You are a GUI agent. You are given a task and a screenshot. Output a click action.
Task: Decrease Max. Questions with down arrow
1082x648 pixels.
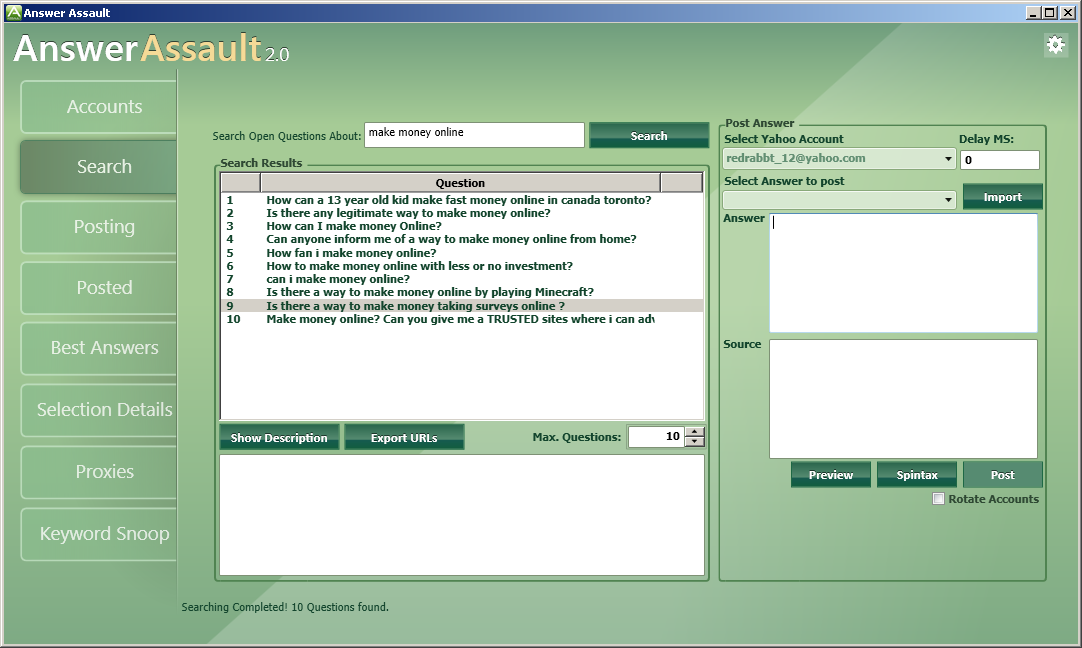click(x=695, y=442)
